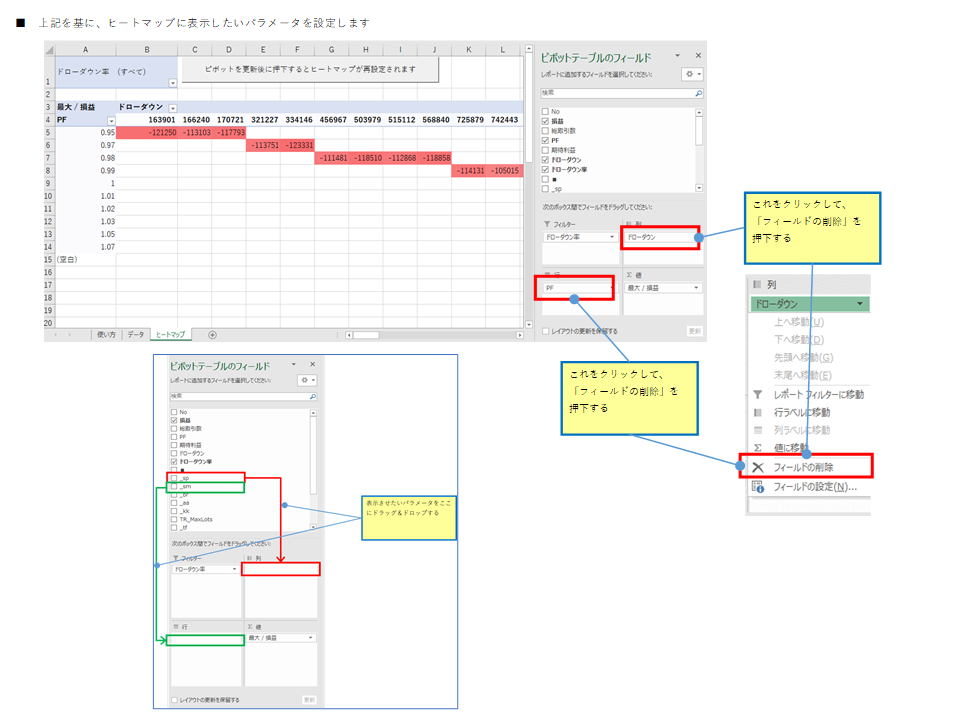Toggle レイアウトの更新を保留する in upper pane
Image resolution: width=960 pixels, height=720 pixels.
pyautogui.click(x=546, y=331)
